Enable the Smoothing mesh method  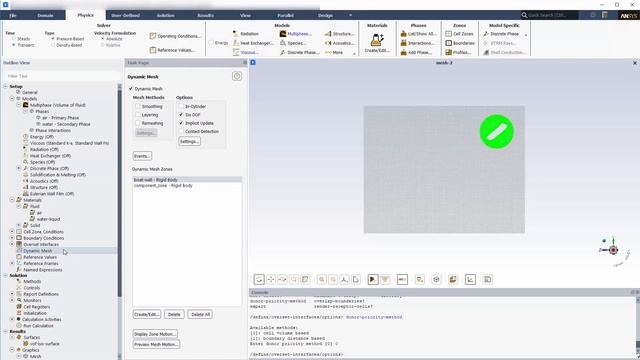click(x=138, y=107)
